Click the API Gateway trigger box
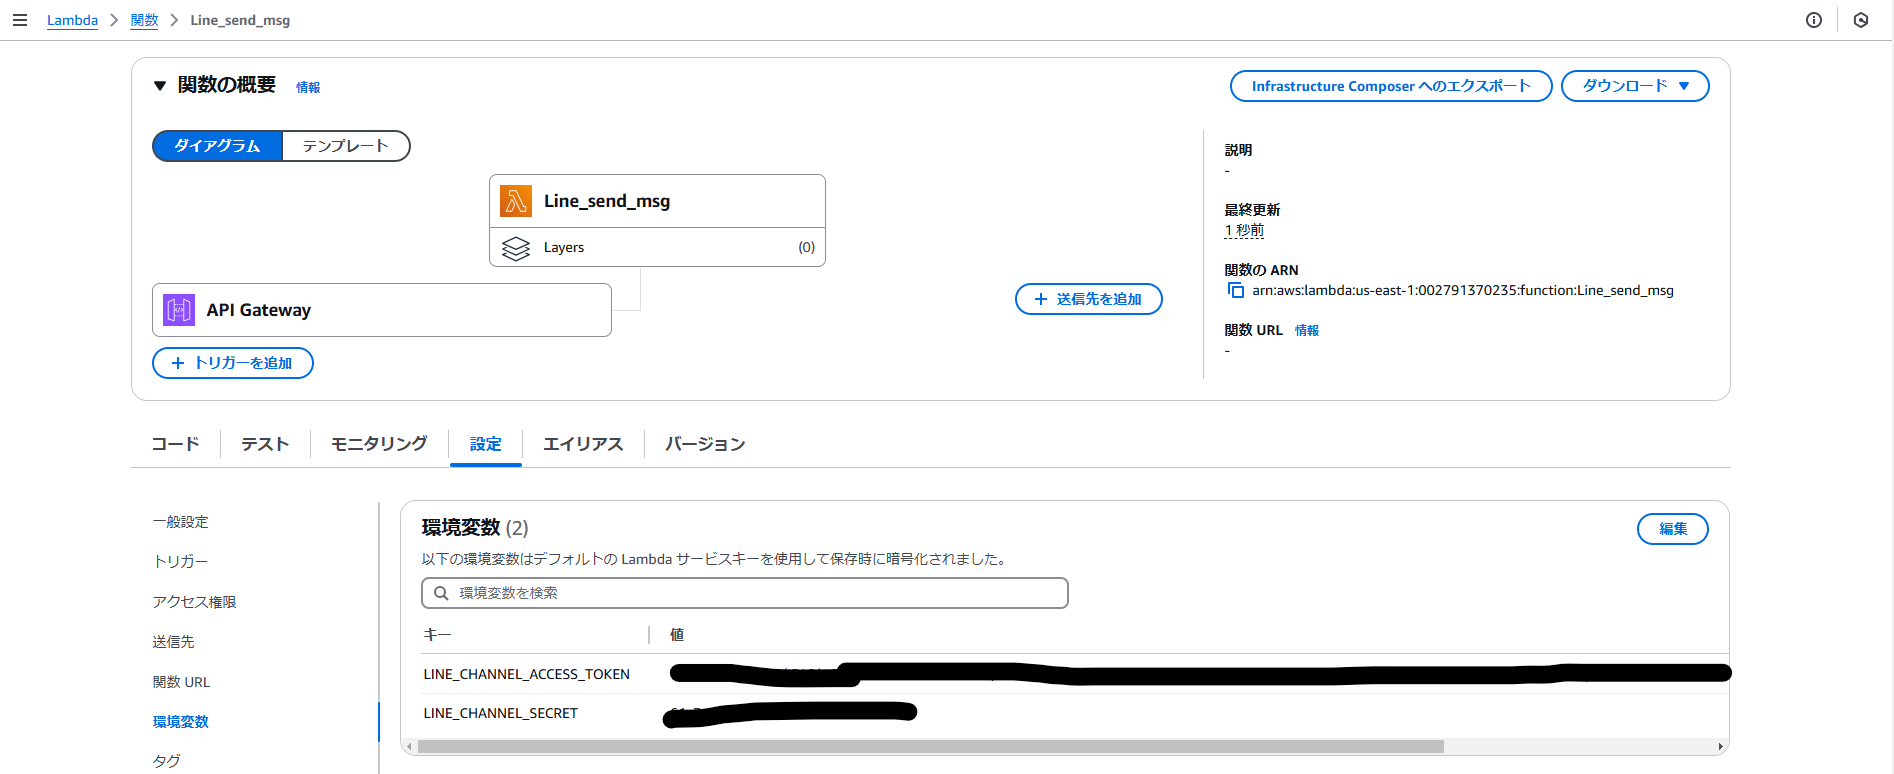The height and width of the screenshot is (774, 1894). [382, 310]
